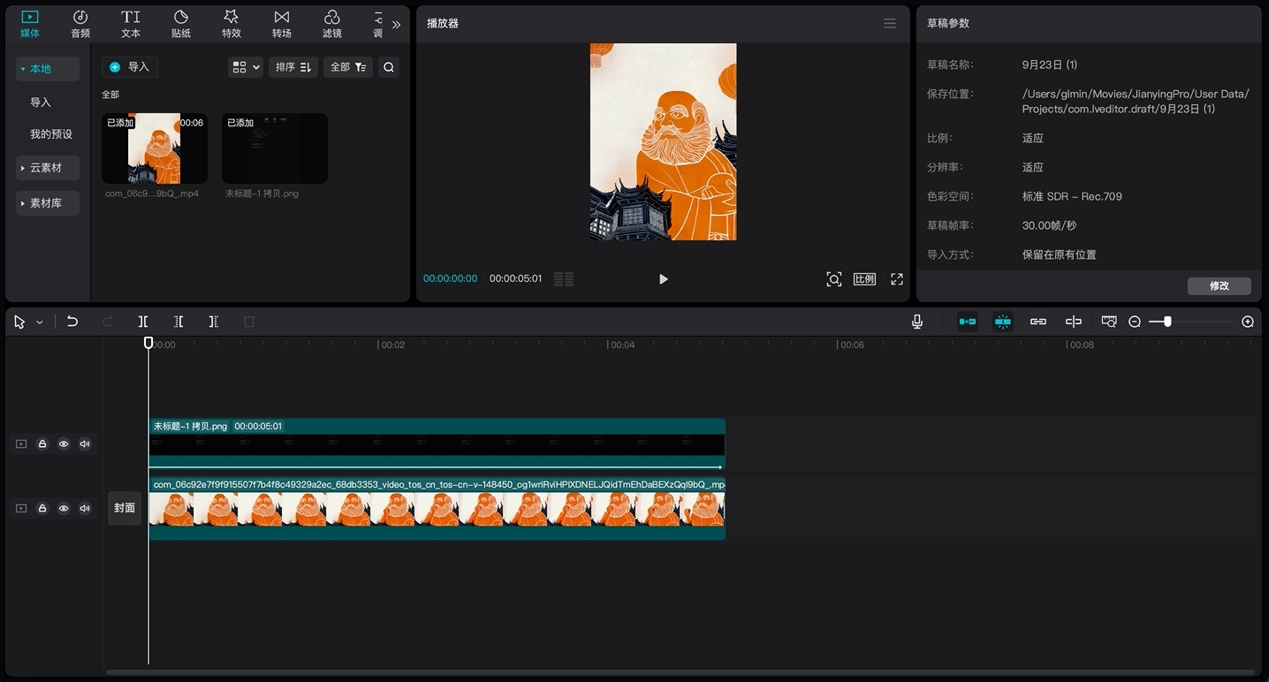Screen dimensions: 1269x682
Task: Click the timeline playhead marker
Action: pos(148,343)
